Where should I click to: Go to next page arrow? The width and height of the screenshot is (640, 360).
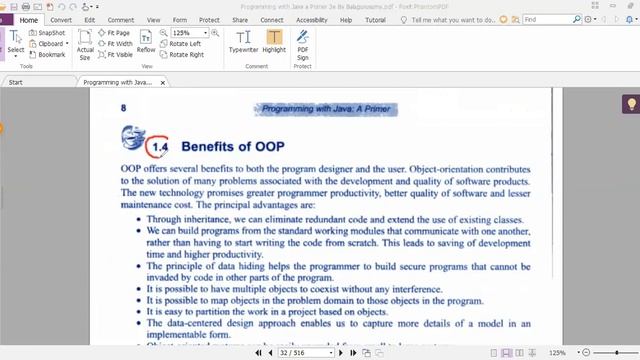pyautogui.click(x=341, y=353)
